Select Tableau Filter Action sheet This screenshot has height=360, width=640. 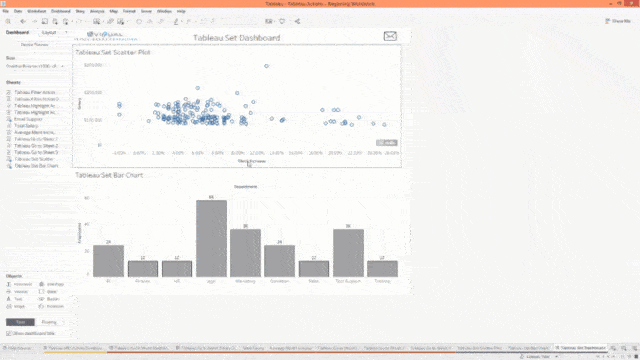tap(34, 92)
